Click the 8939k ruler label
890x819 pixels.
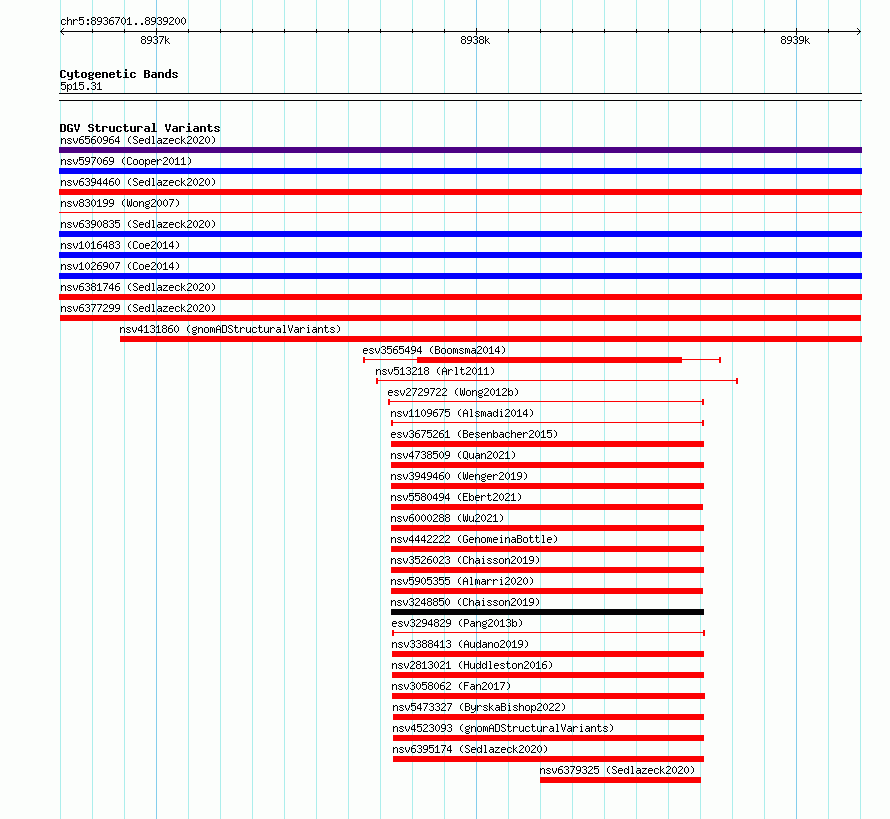point(795,40)
